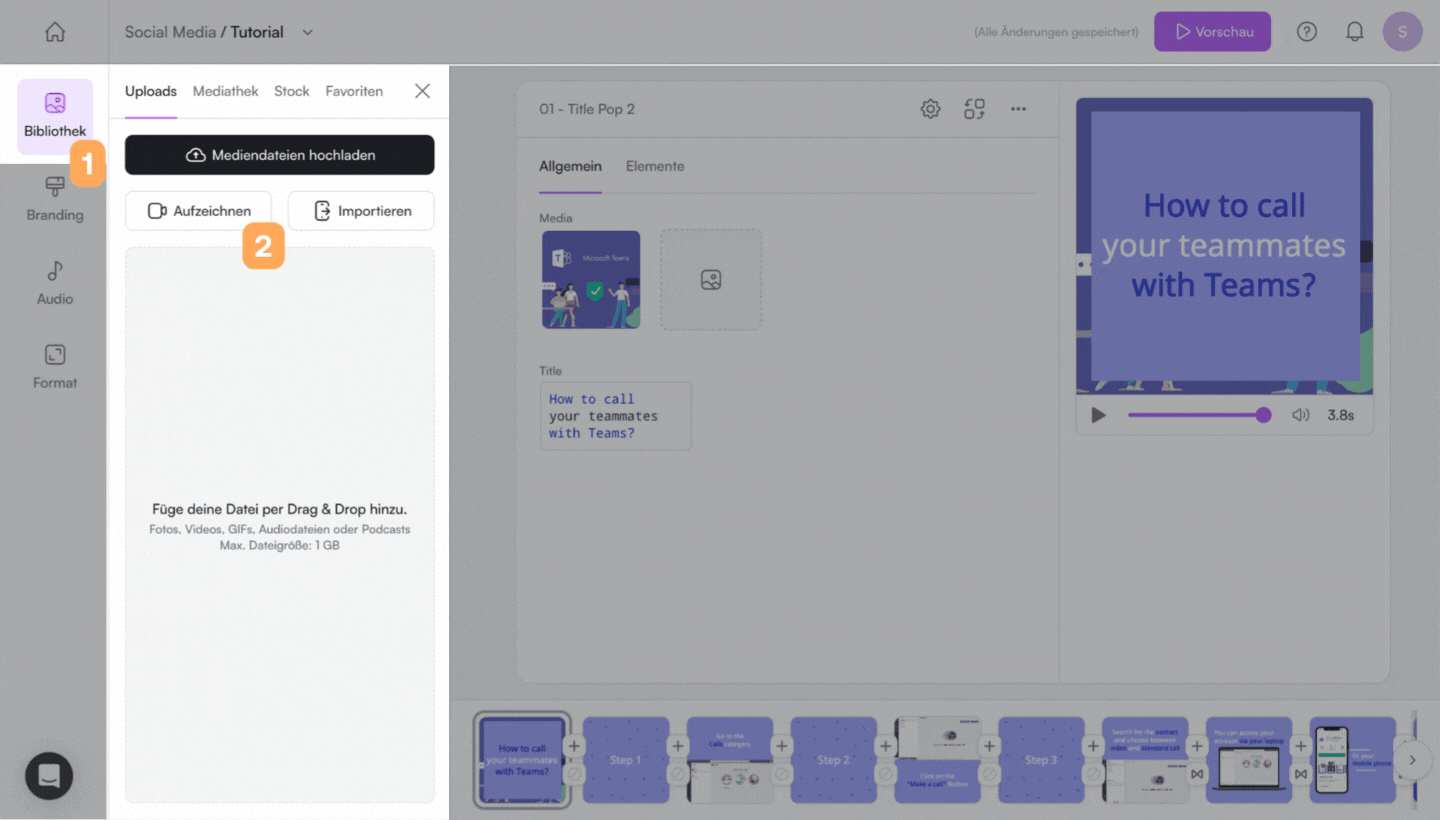
Task: Open the help question mark icon
Action: click(x=1307, y=32)
